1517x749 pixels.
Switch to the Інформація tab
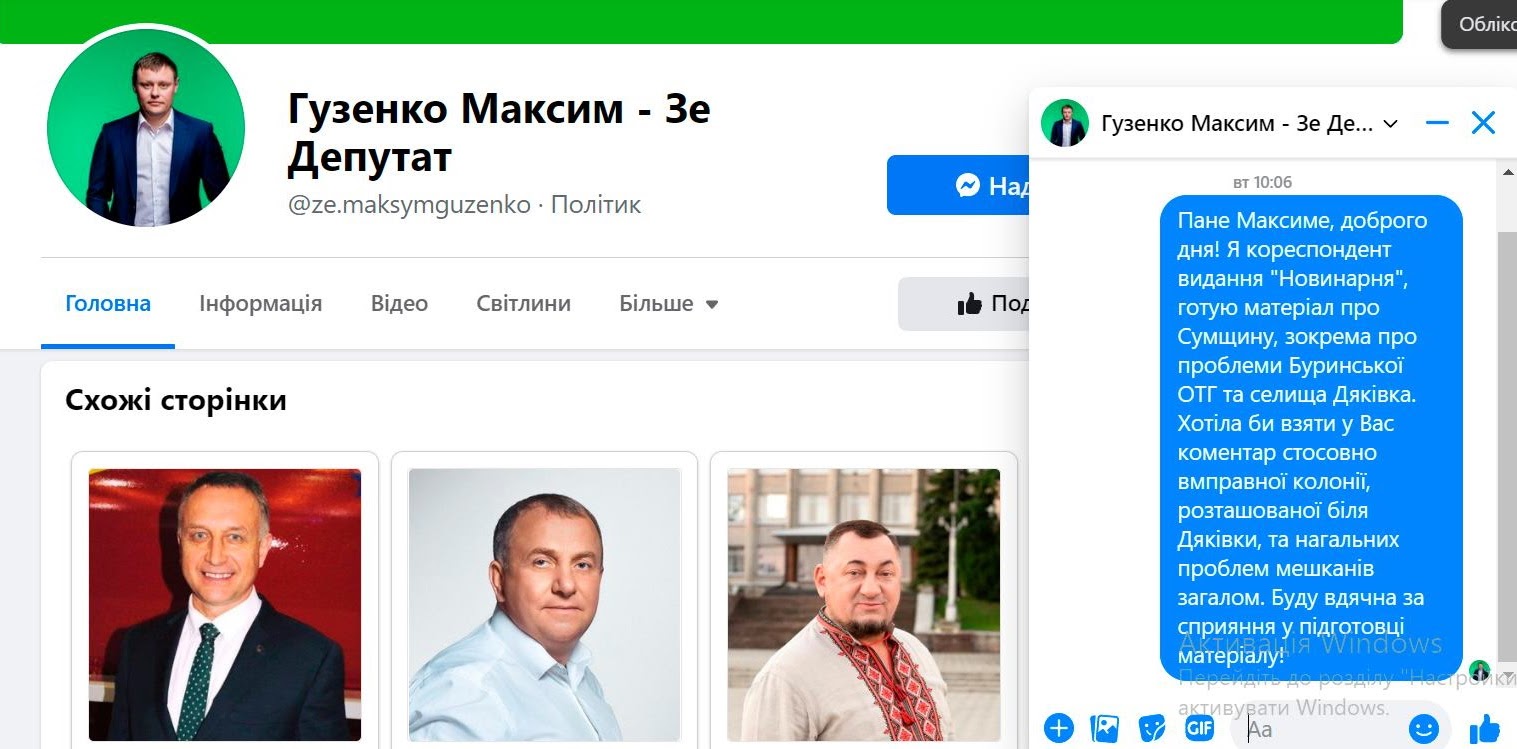click(x=260, y=303)
